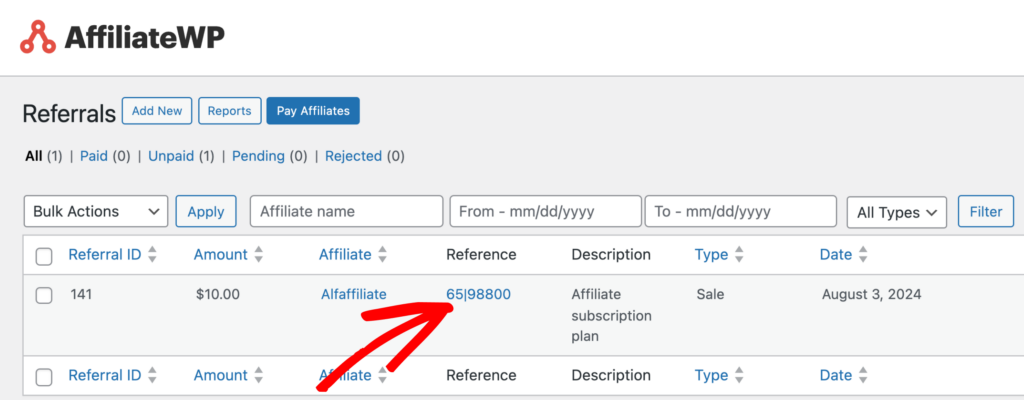The width and height of the screenshot is (1024, 400).
Task: Sort using the footer Type arrows
Action: coord(739,376)
